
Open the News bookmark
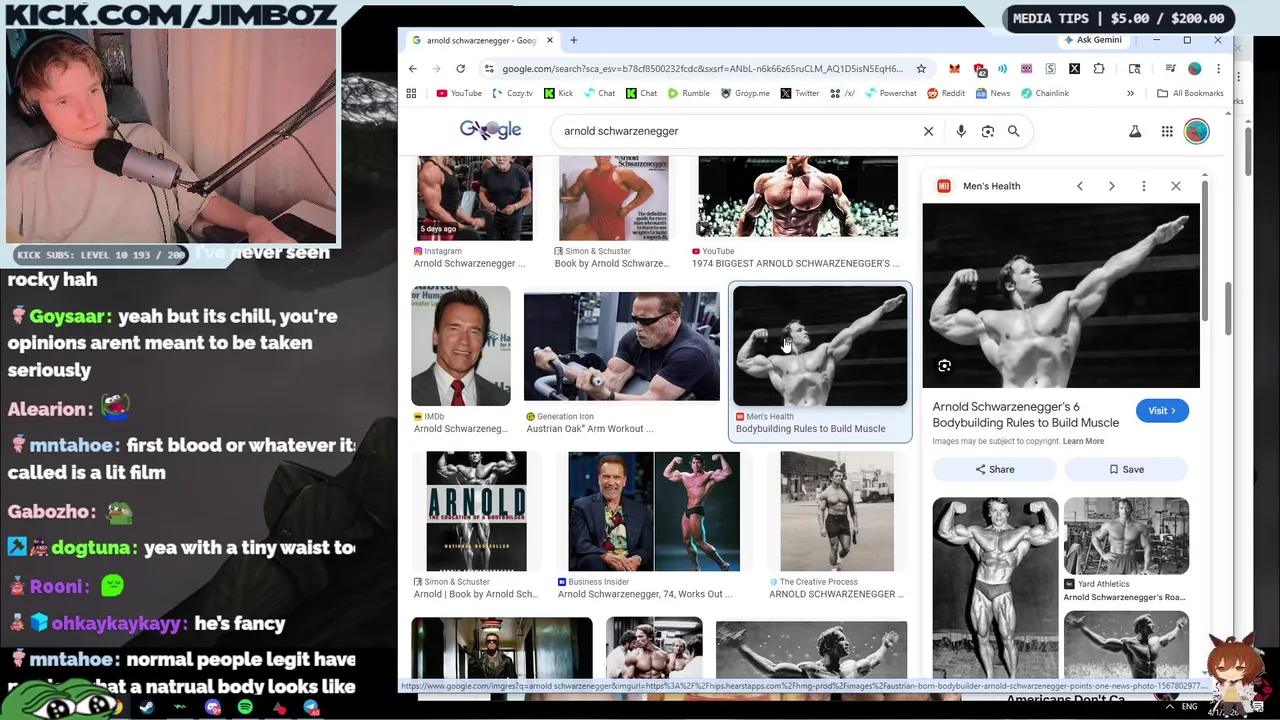pos(992,93)
